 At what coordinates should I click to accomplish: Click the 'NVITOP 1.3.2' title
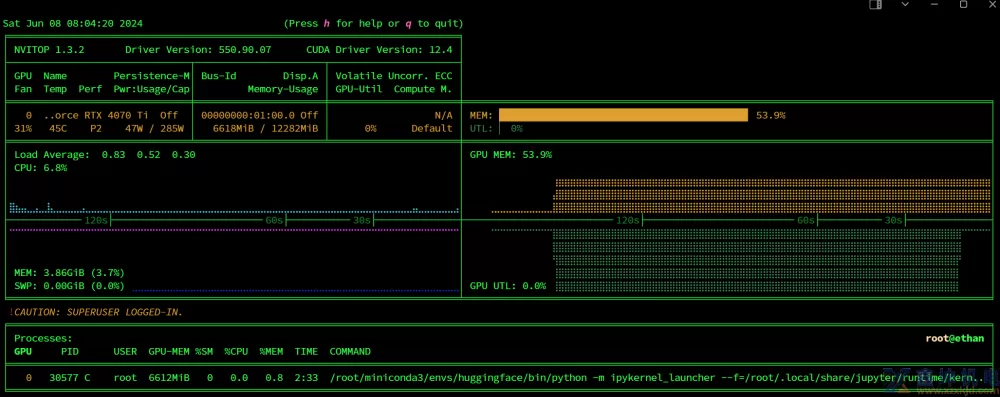click(49, 49)
